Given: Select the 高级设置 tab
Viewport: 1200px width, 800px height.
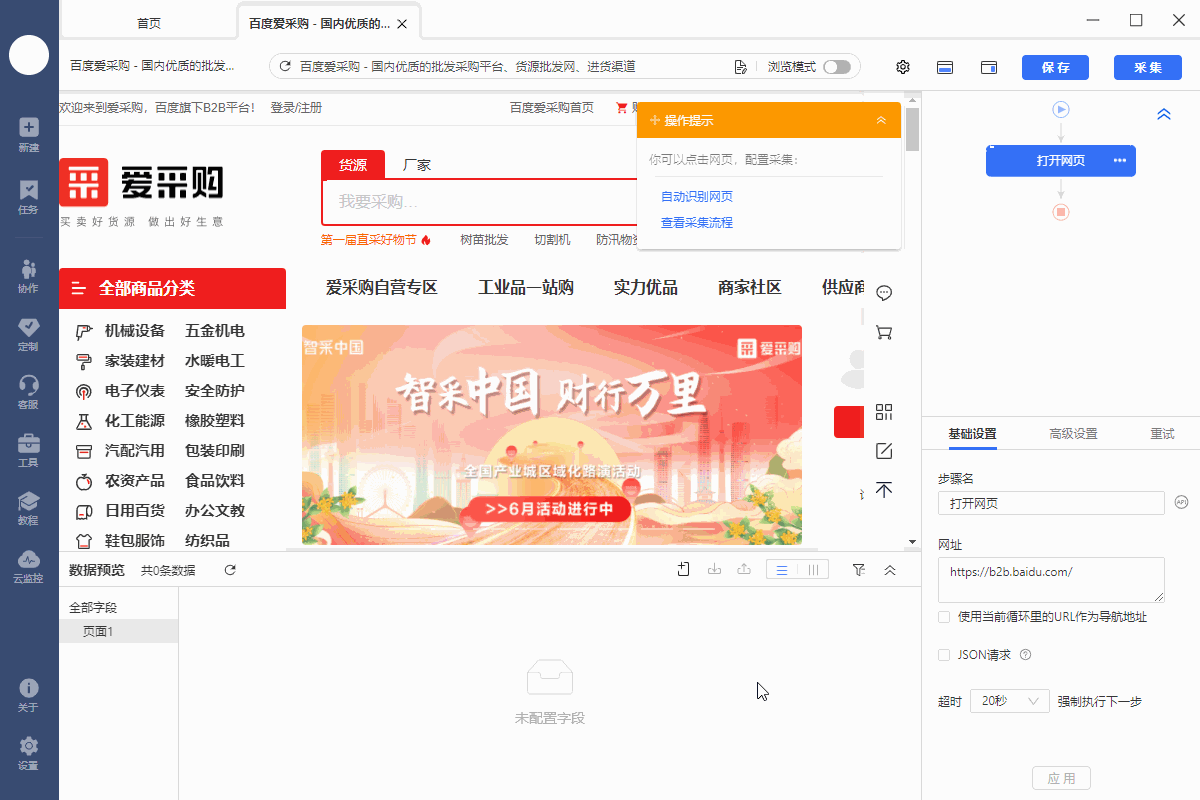Looking at the screenshot, I should [x=1073, y=434].
